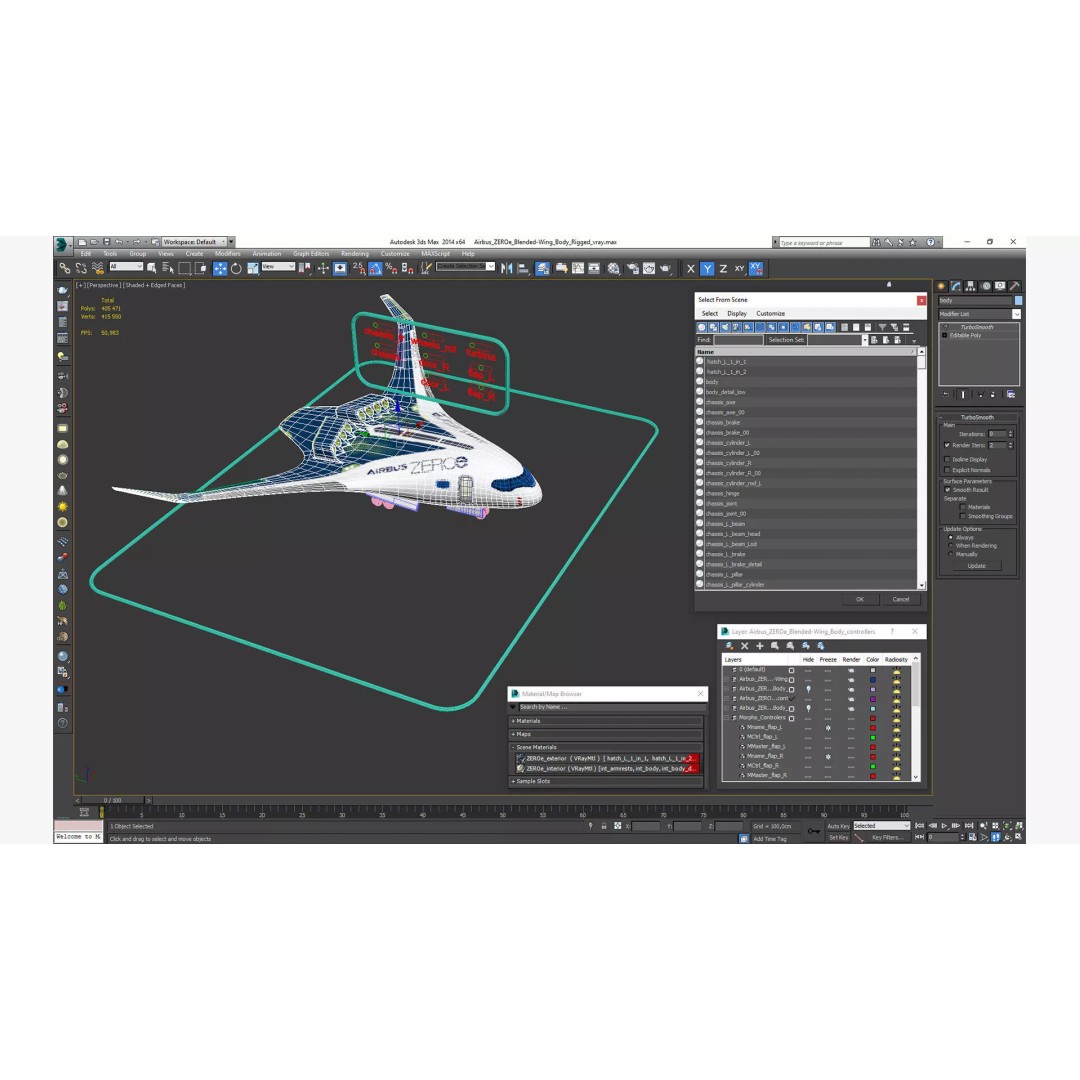
Task: Open the Mirror tool in main toolbar
Action: point(507,269)
